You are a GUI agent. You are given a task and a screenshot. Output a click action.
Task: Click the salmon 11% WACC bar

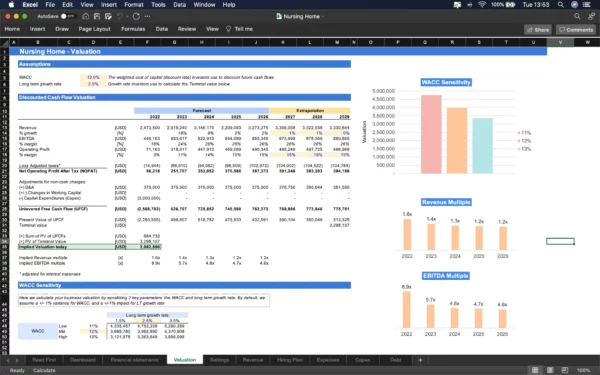tap(431, 134)
